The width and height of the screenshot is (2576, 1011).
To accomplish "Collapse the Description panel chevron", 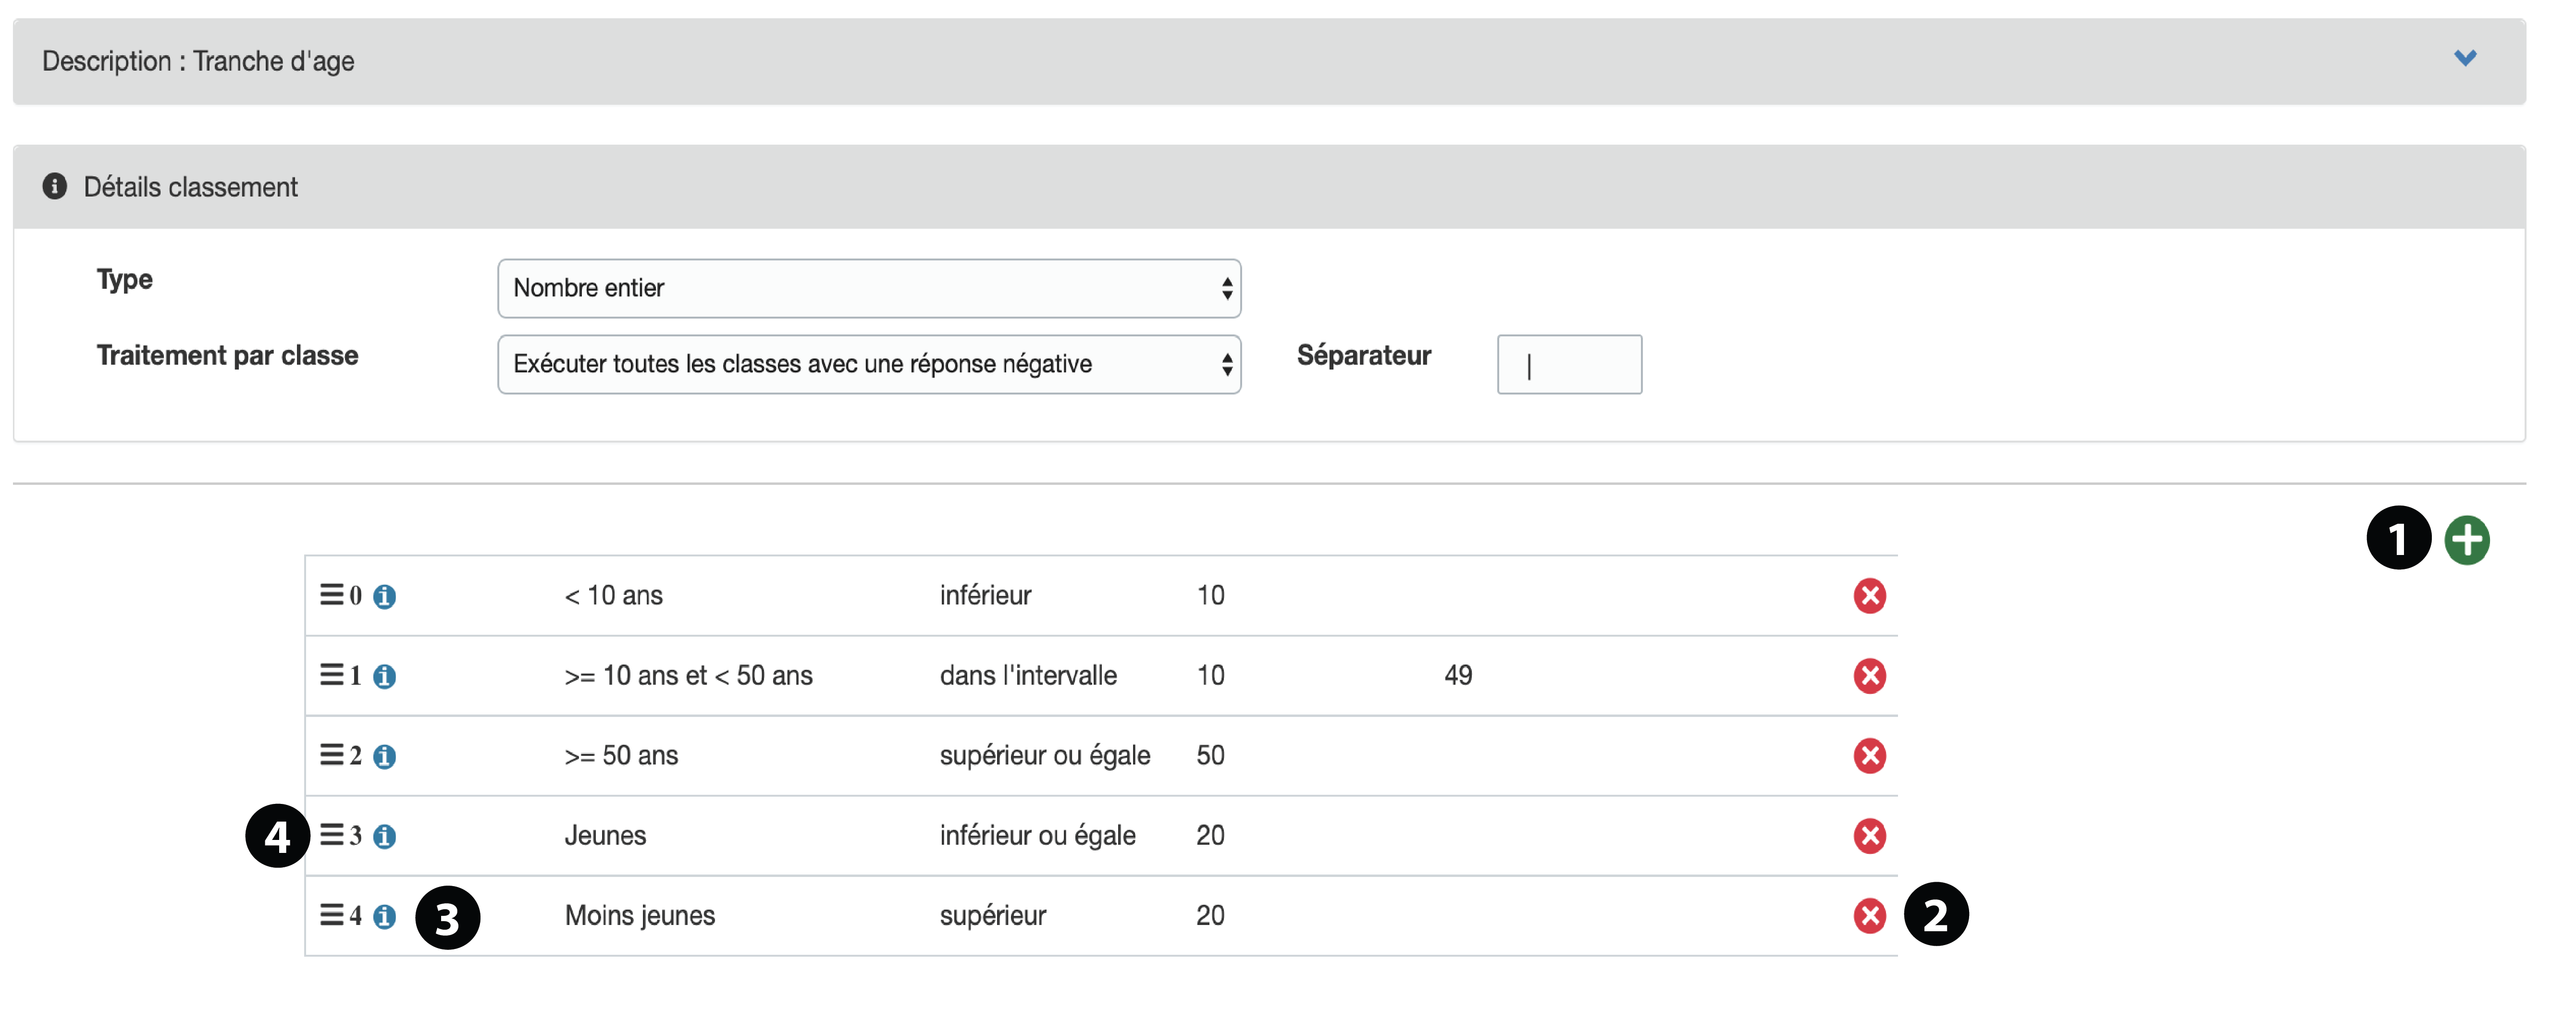I will (x=2464, y=59).
